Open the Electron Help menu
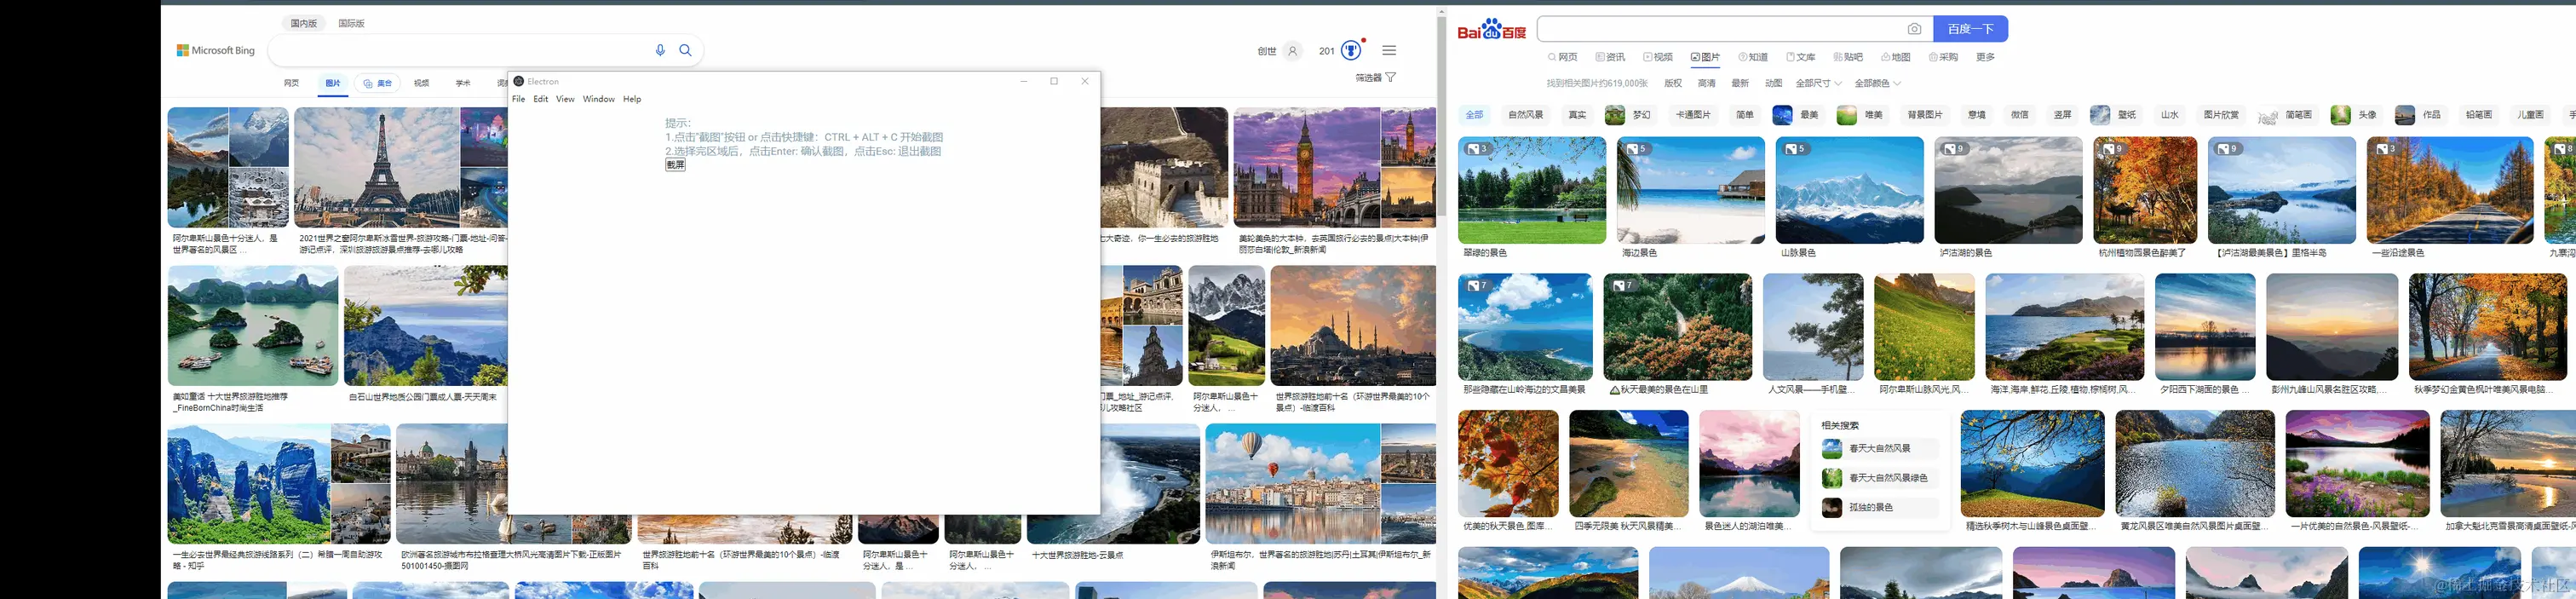The width and height of the screenshot is (2576, 599). click(632, 99)
